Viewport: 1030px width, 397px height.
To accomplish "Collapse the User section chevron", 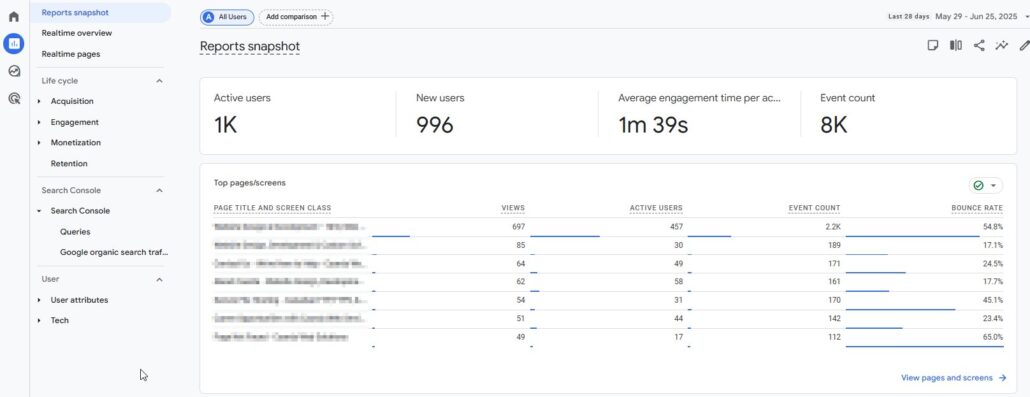I will (x=159, y=279).
